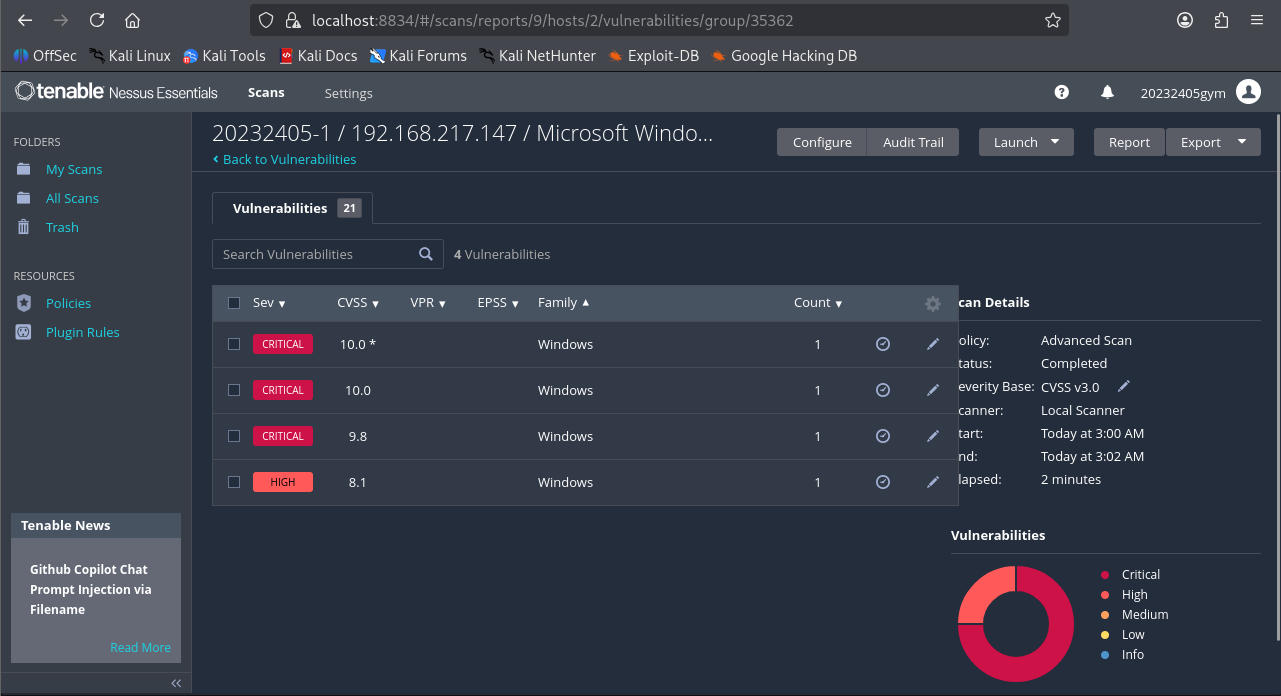
Task: Open the Firefox hamburger menu
Action: 1257,20
